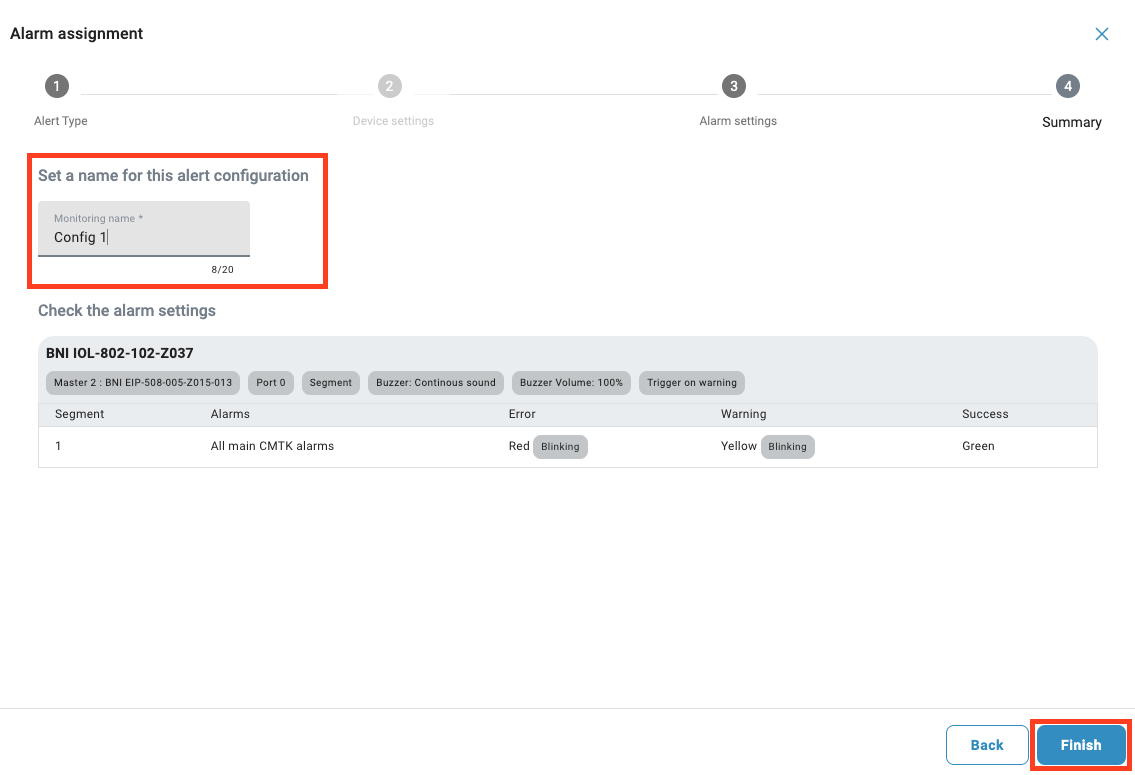Click the Finish button
The image size is (1135, 775).
point(1080,745)
